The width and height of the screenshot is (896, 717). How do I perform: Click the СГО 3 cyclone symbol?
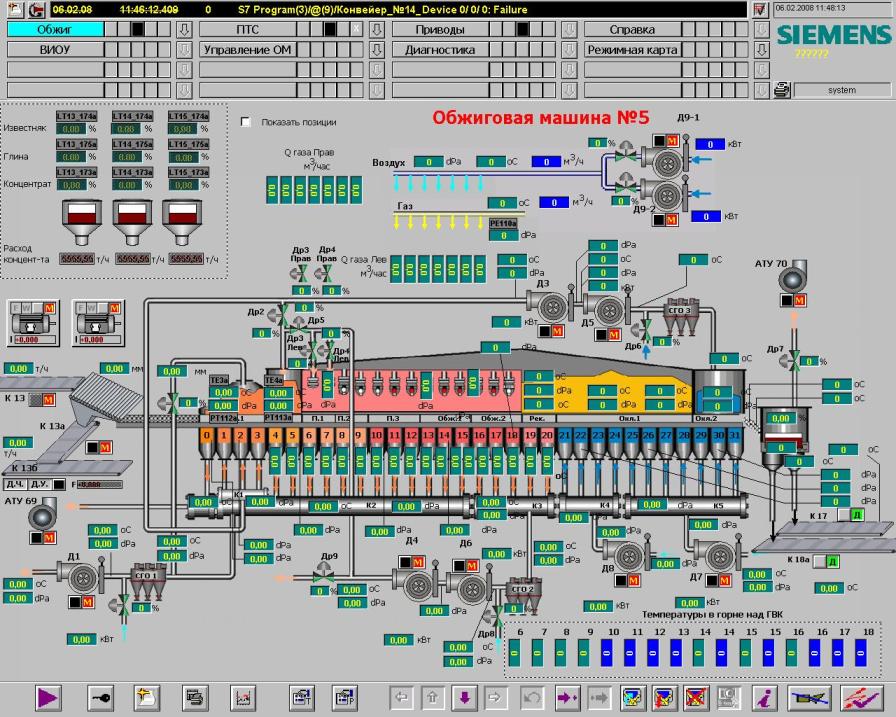click(x=680, y=317)
